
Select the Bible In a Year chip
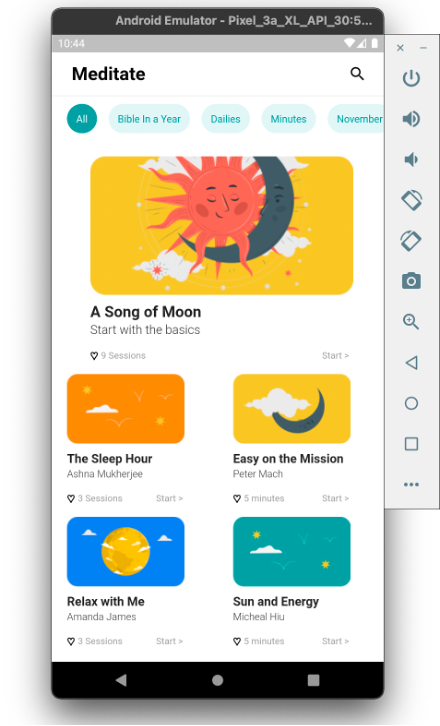point(149,119)
